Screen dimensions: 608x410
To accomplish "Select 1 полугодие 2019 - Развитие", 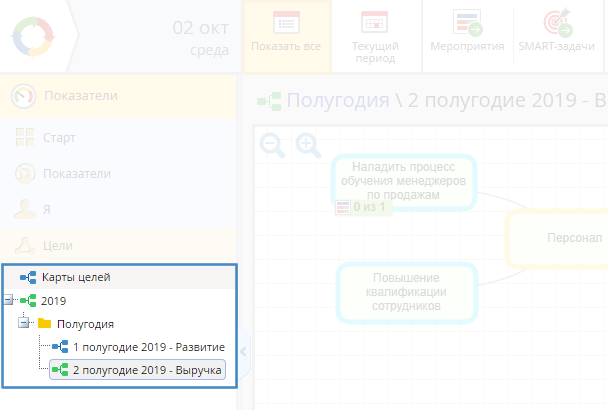I will coord(148,347).
